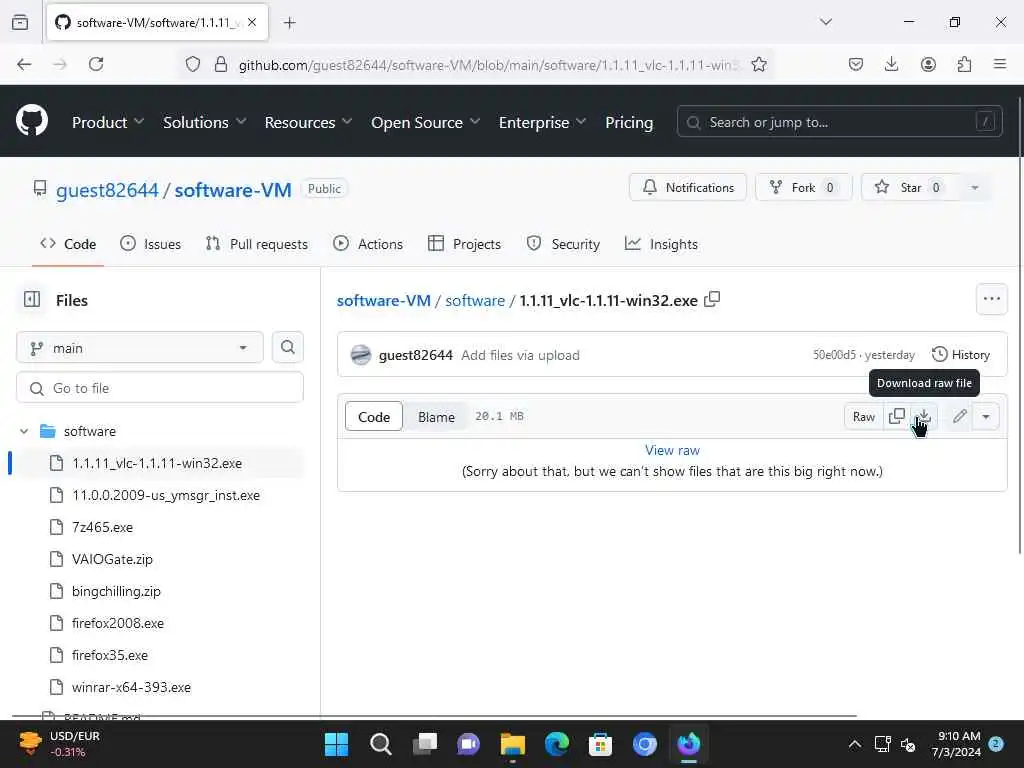This screenshot has height=768, width=1024.
Task: Click the padlock site information icon
Action: click(221, 64)
